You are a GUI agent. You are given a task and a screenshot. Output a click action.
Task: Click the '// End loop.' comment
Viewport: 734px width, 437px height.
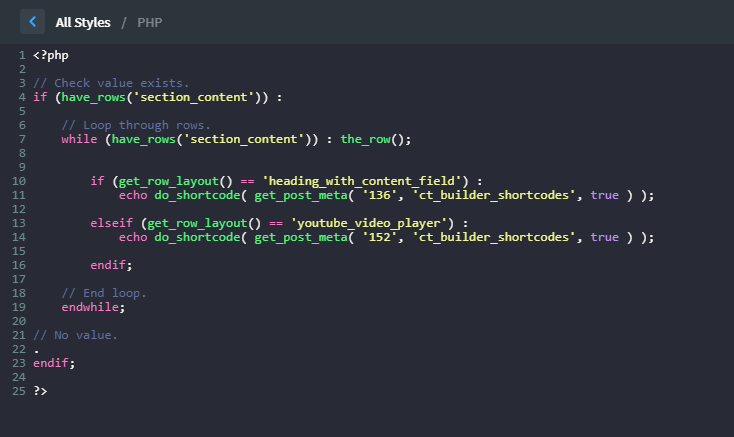pyautogui.click(x=104, y=293)
